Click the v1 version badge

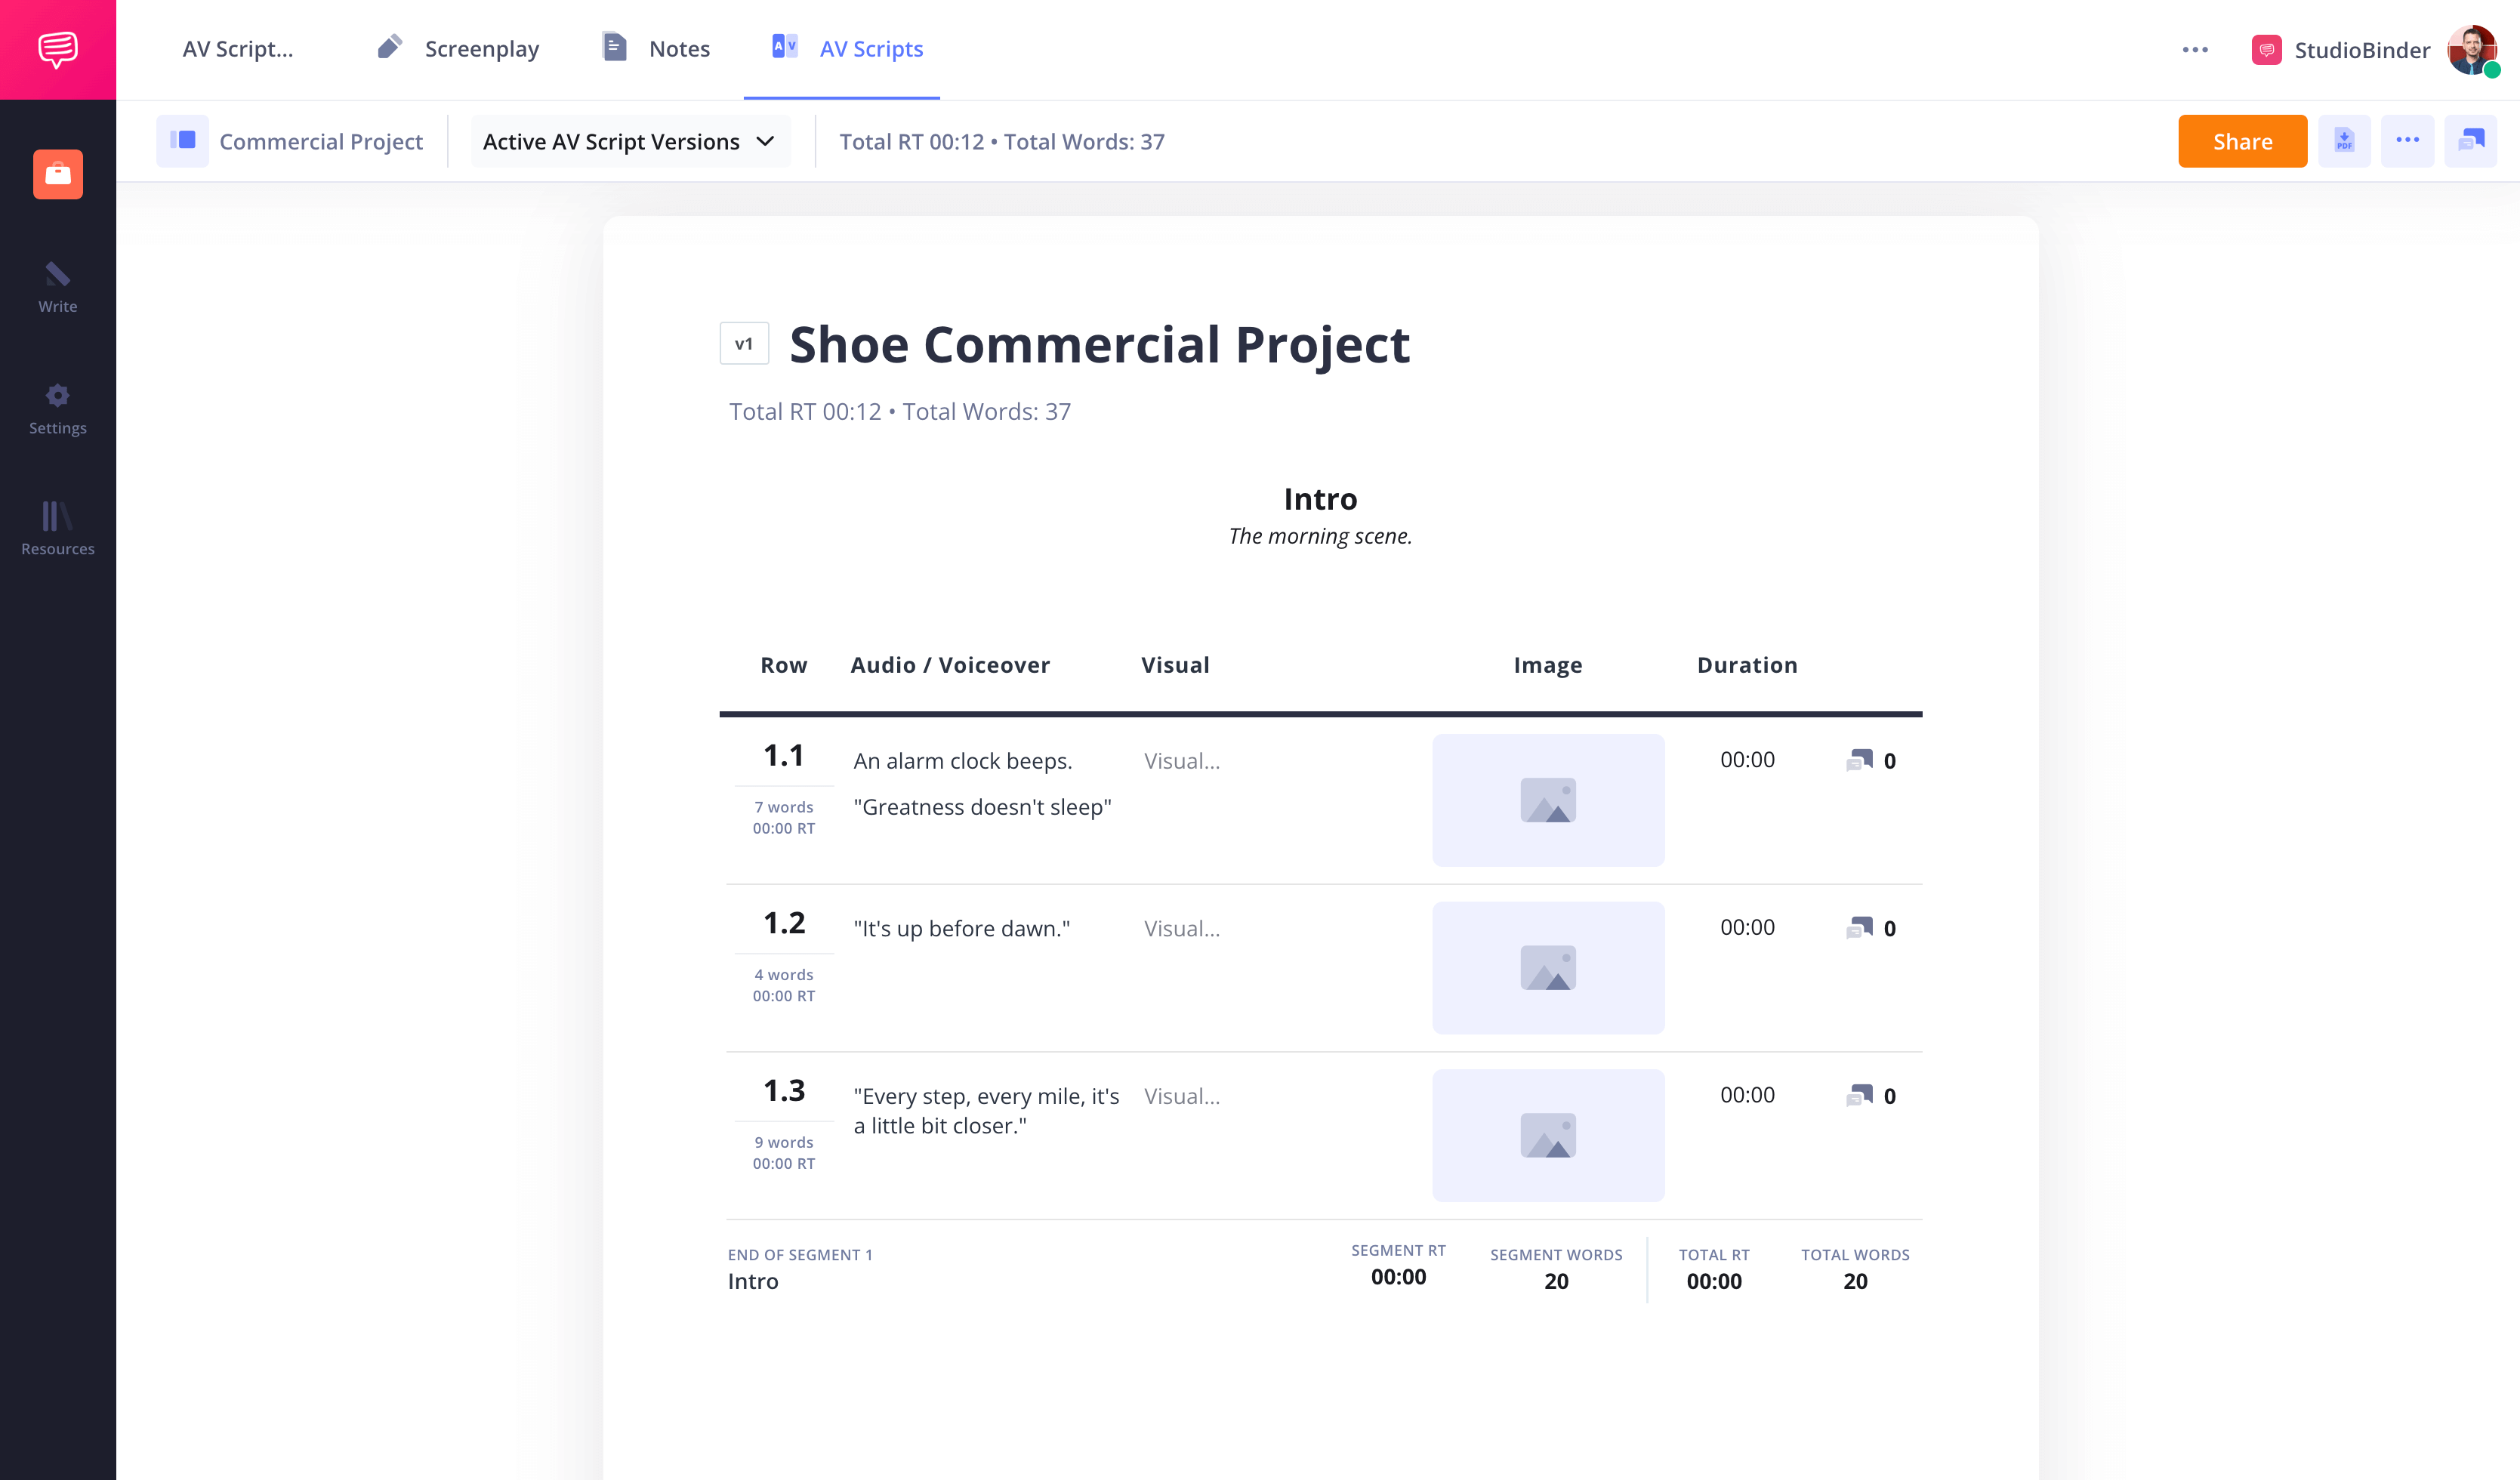[x=744, y=344]
